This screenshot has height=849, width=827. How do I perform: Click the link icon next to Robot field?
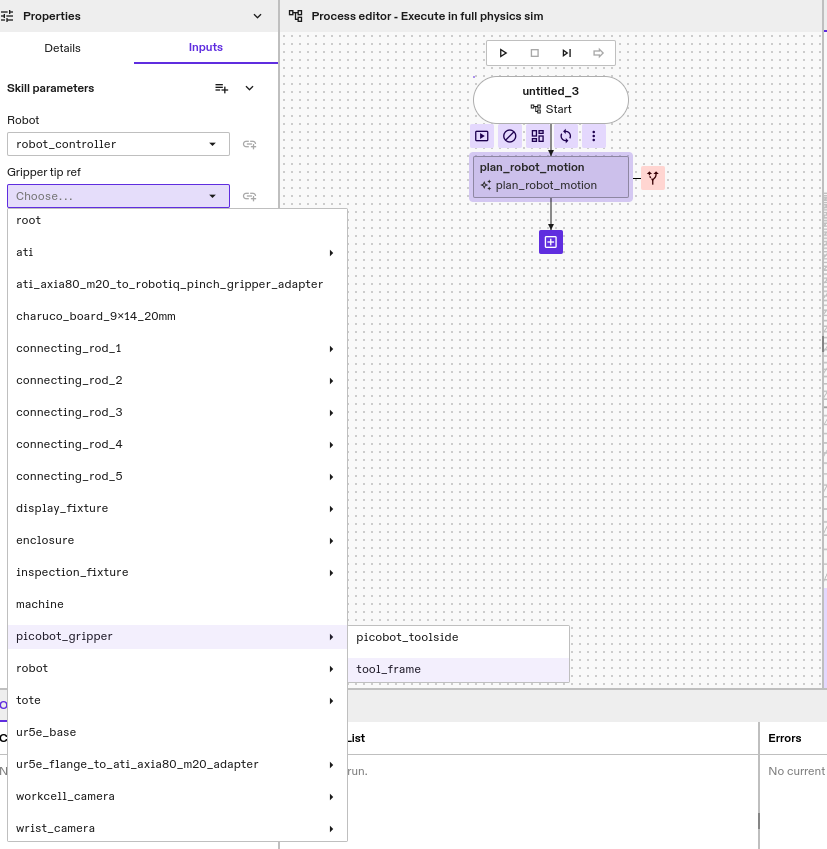[x=250, y=144]
